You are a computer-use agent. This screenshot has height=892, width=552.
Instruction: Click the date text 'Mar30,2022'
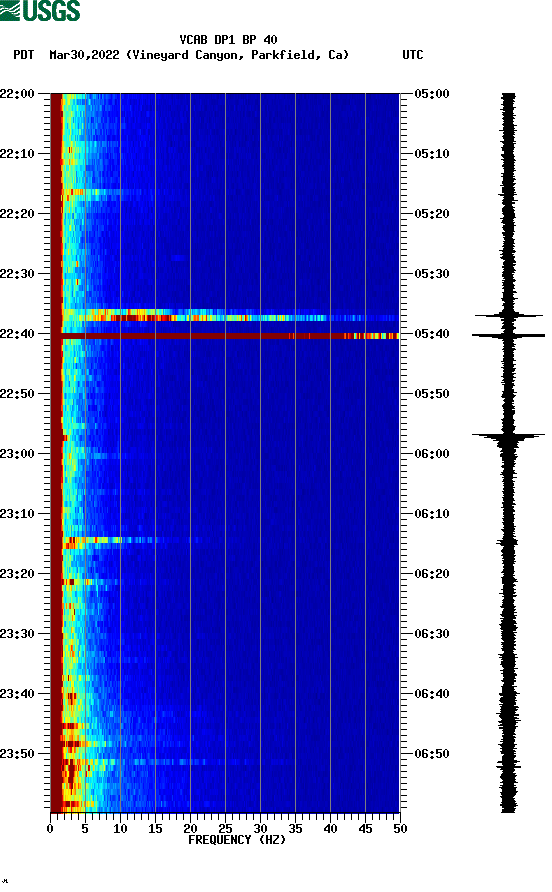pos(84,55)
